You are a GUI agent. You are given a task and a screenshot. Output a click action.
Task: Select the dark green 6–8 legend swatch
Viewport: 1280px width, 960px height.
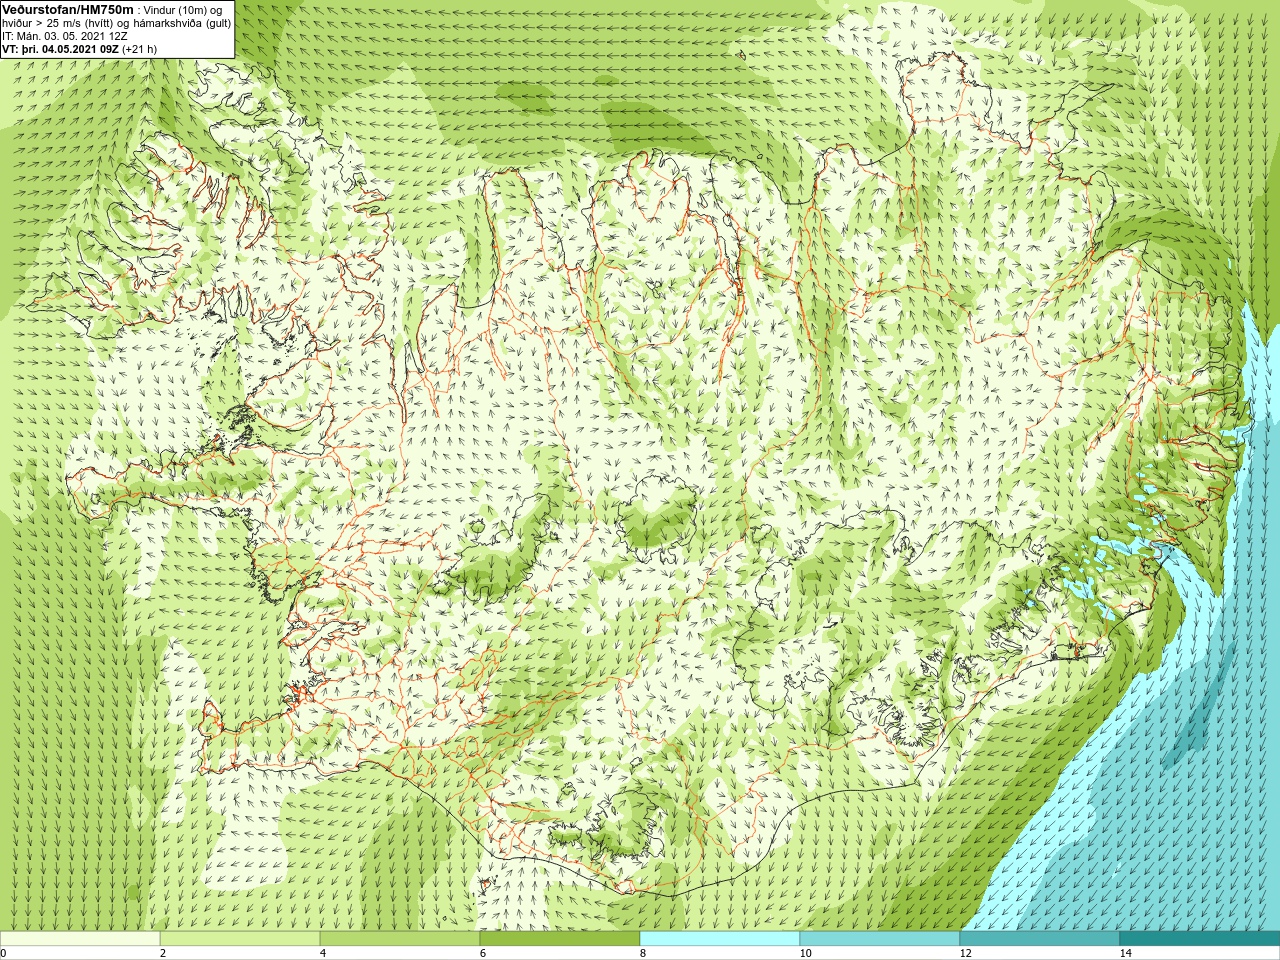point(560,939)
